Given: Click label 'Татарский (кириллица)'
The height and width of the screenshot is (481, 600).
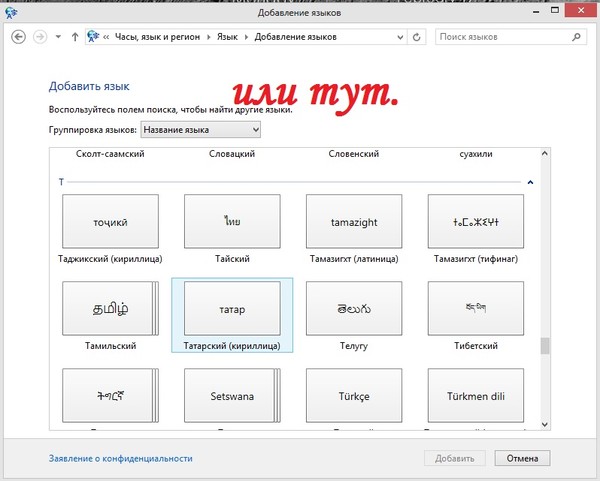Looking at the screenshot, I should [x=232, y=346].
